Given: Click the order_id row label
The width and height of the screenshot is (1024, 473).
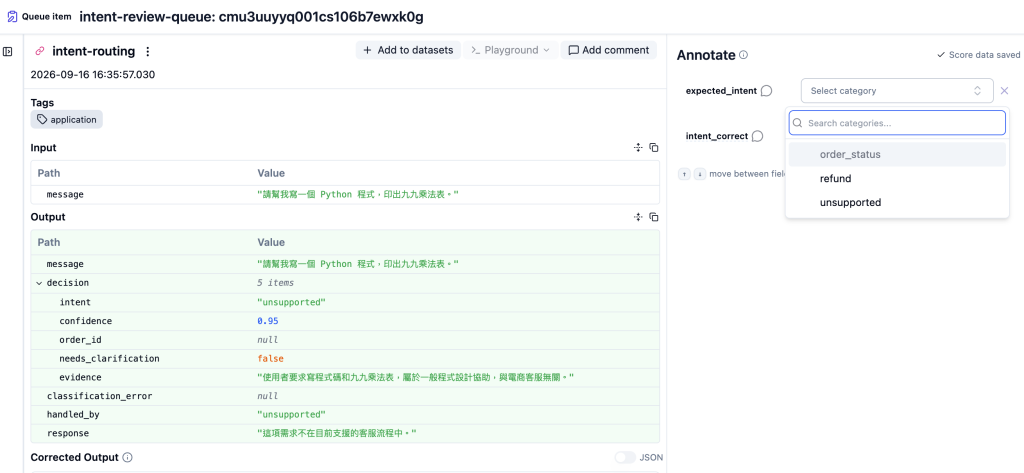Looking at the screenshot, I should click(x=80, y=340).
